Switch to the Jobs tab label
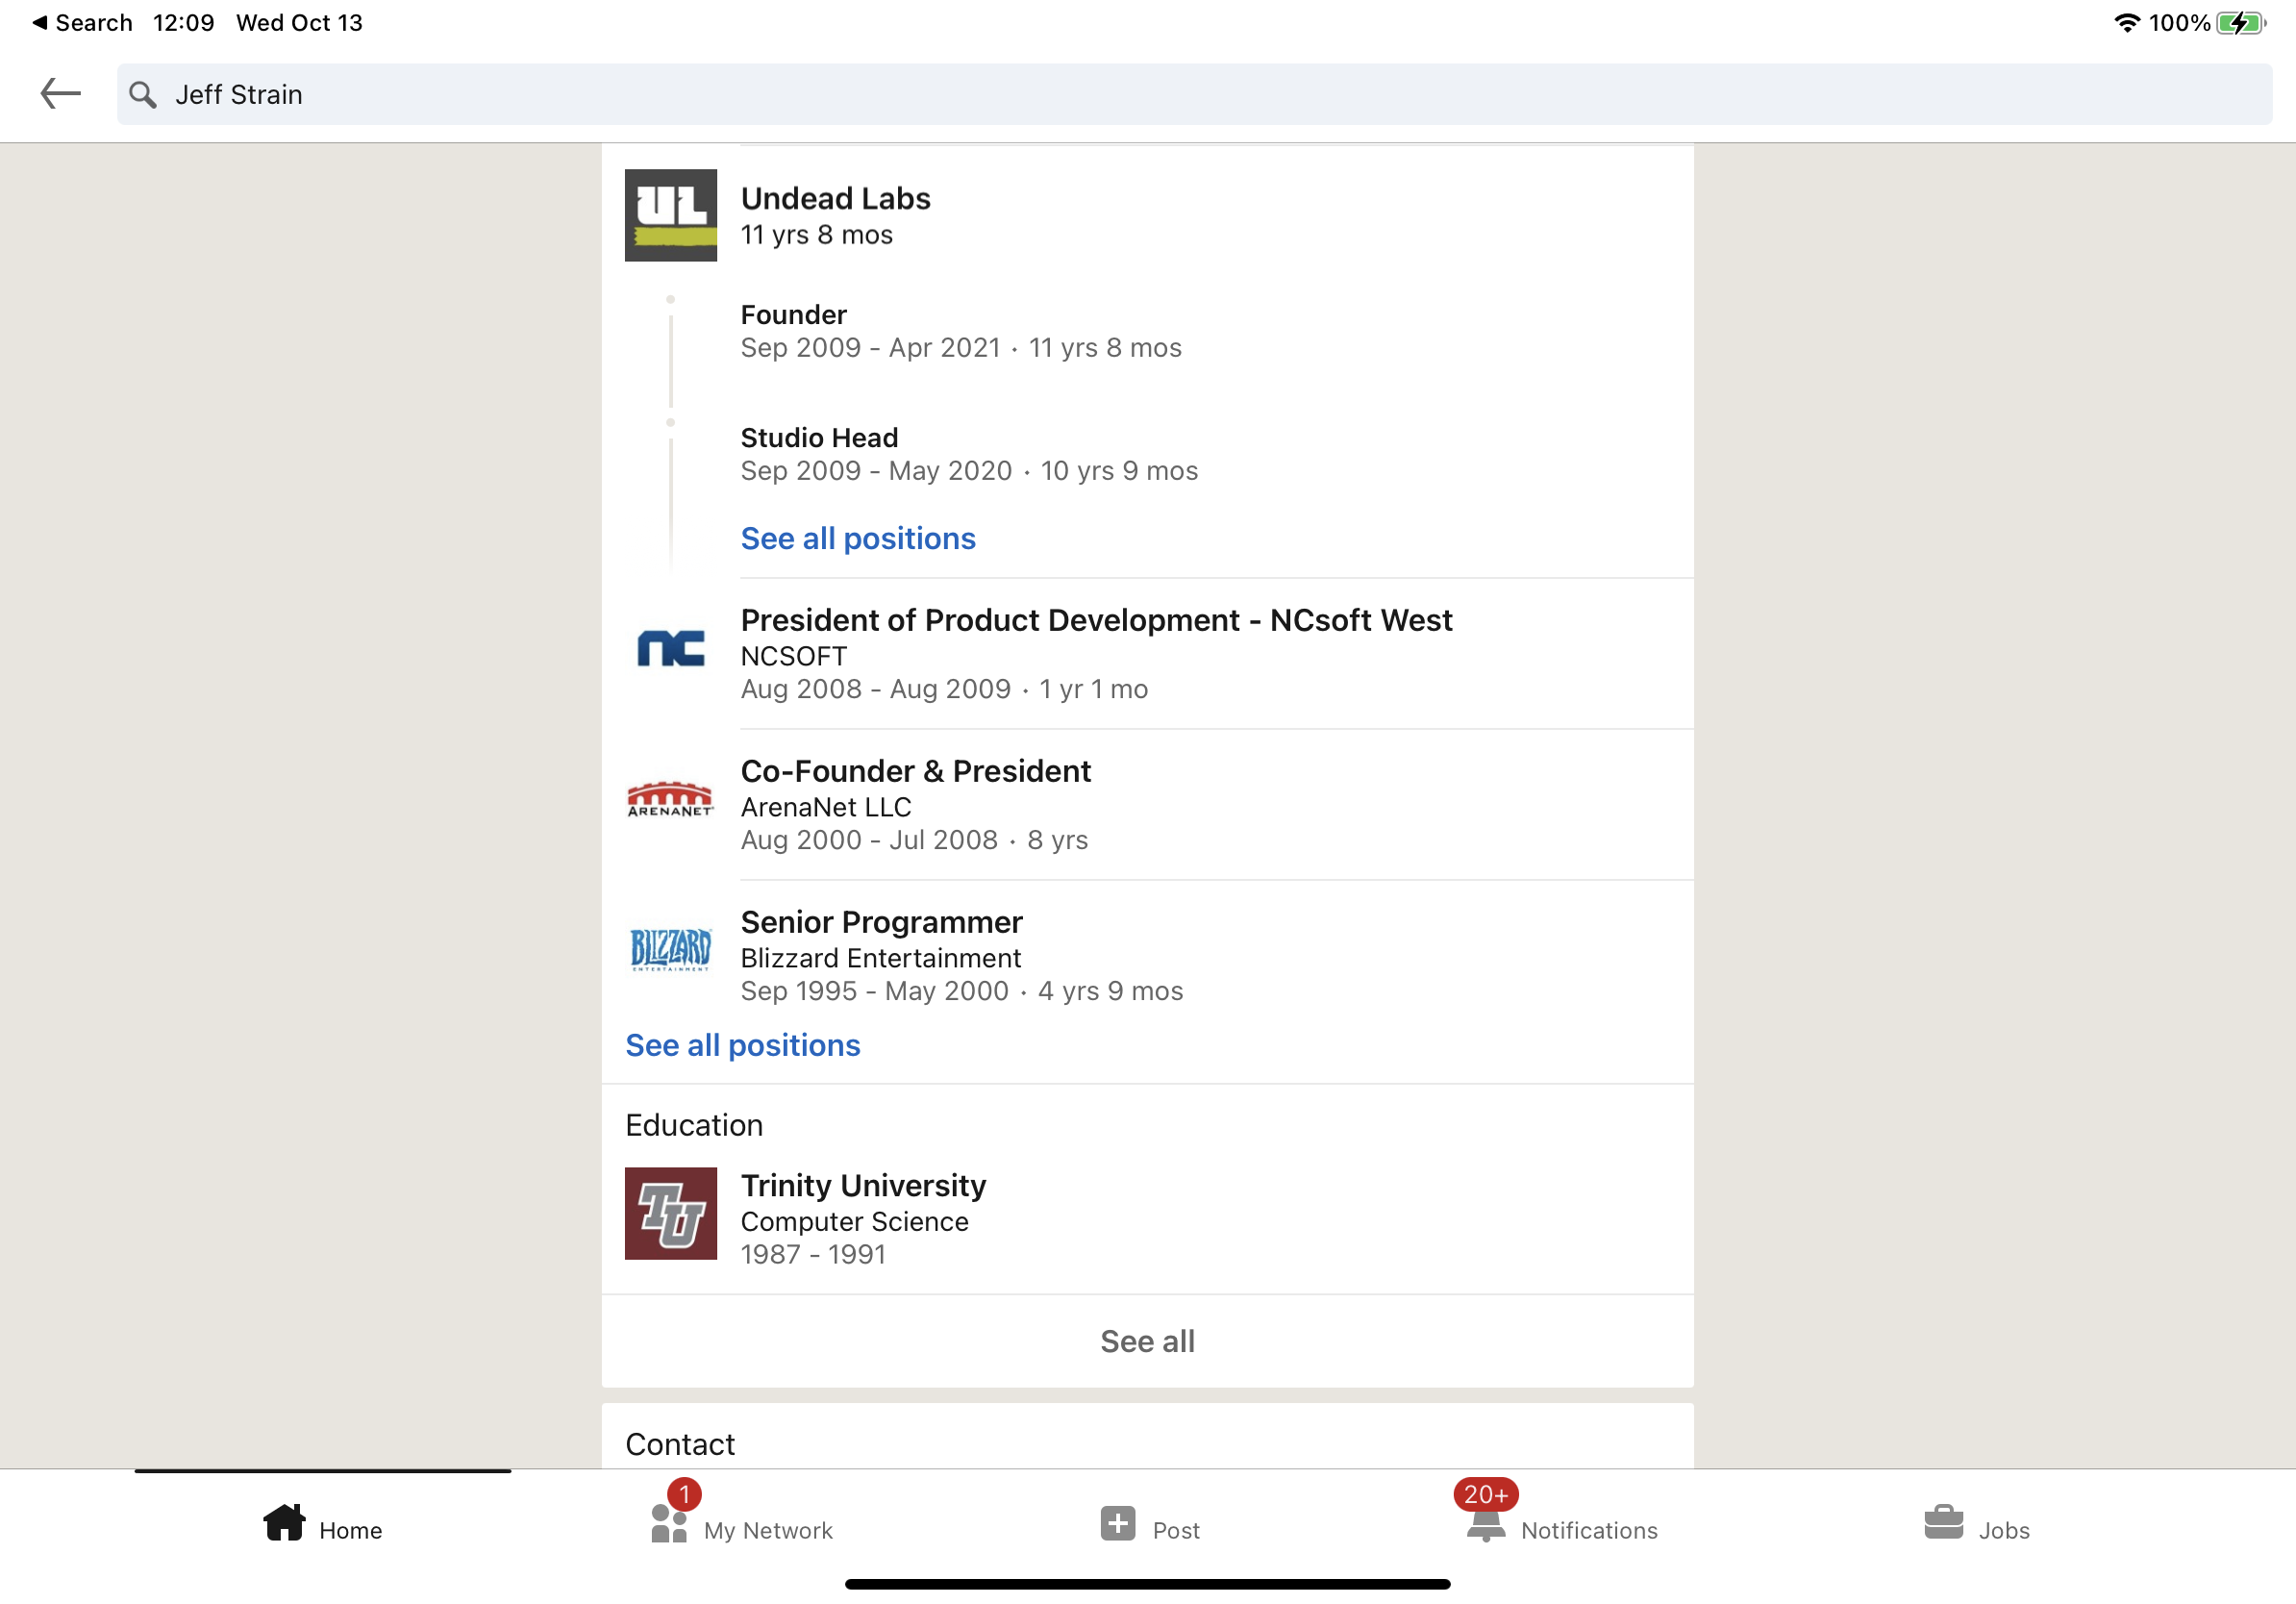Viewport: 2296px width, 1604px height. tap(2004, 1531)
